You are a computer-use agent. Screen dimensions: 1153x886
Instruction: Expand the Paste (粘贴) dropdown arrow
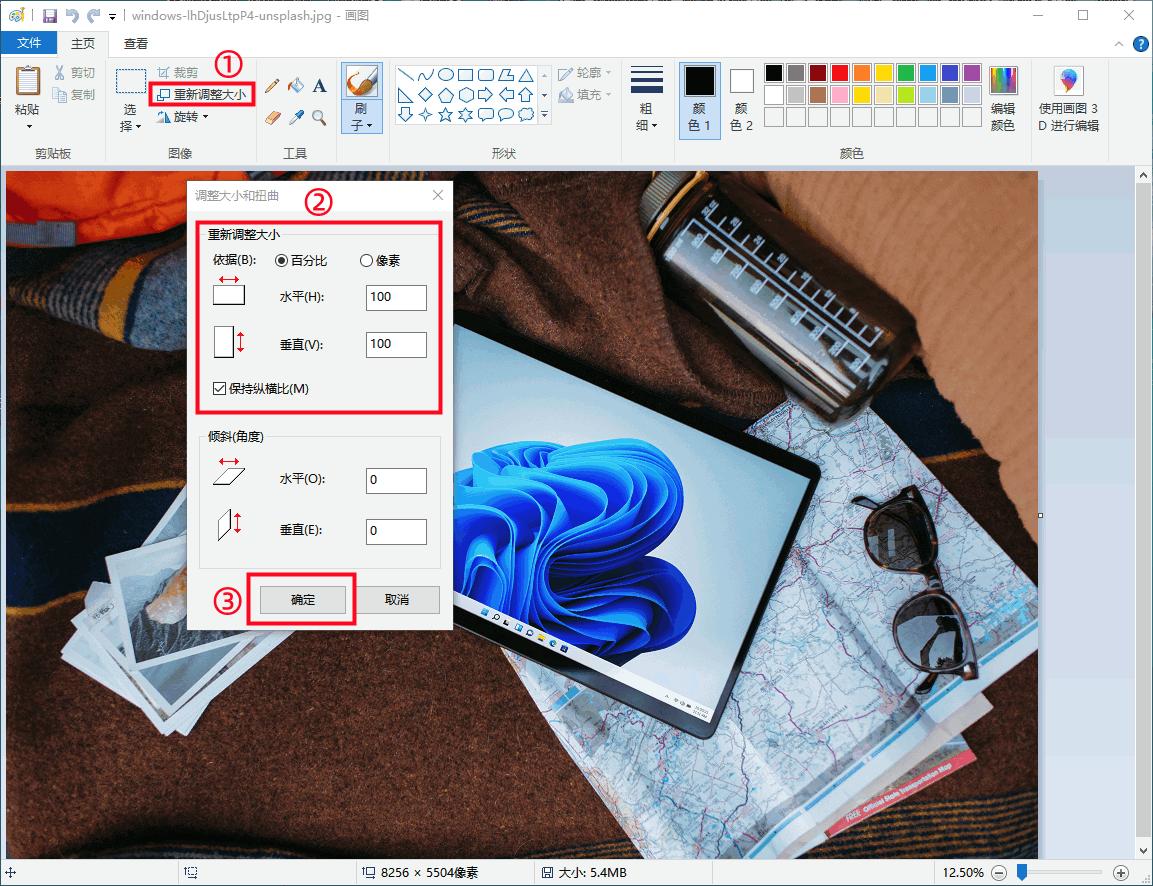(x=29, y=127)
